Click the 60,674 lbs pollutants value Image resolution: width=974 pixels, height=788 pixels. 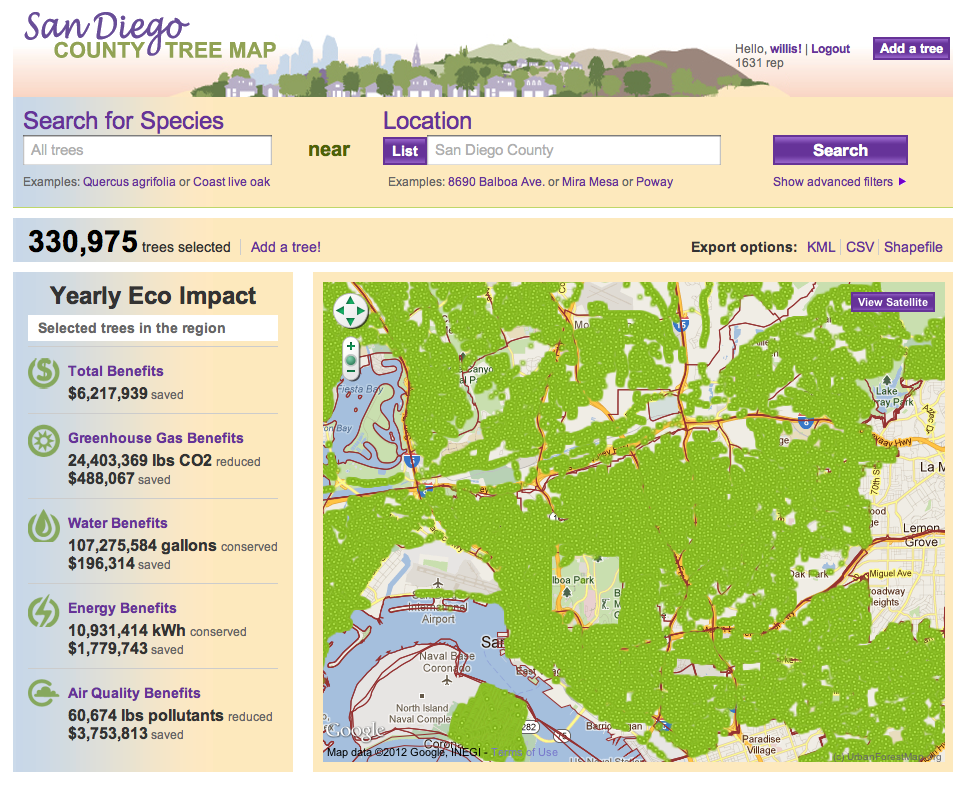(x=145, y=716)
